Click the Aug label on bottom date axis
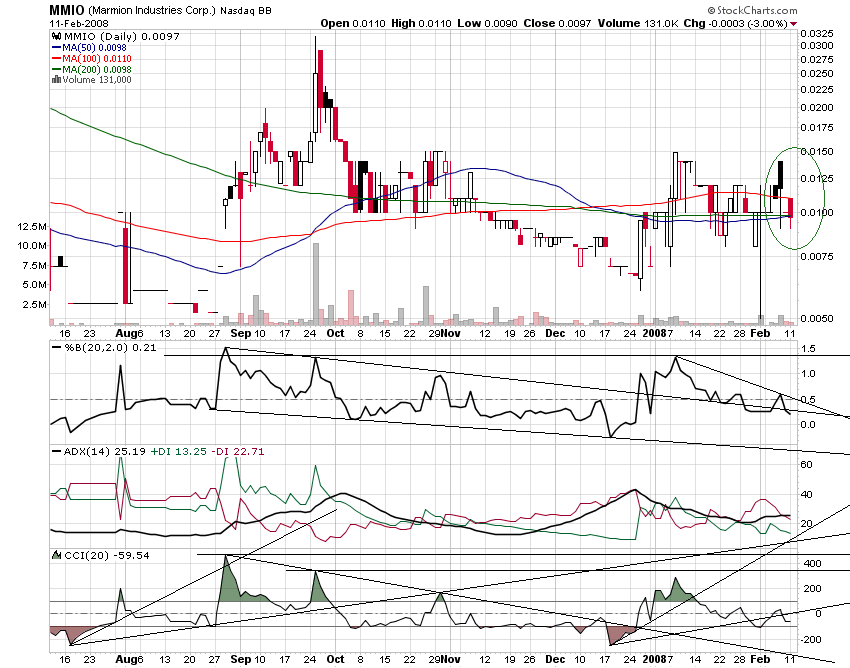The width and height of the screenshot is (850, 668). (126, 659)
